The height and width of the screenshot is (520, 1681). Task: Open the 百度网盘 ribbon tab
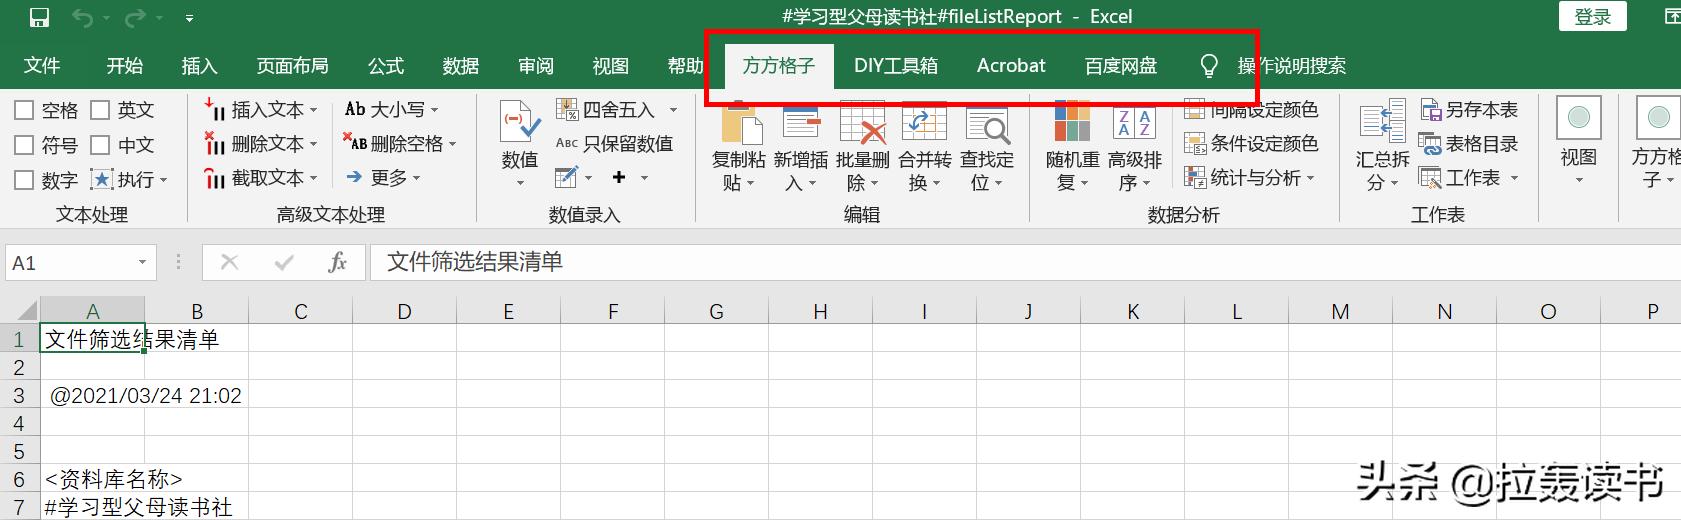point(1120,66)
